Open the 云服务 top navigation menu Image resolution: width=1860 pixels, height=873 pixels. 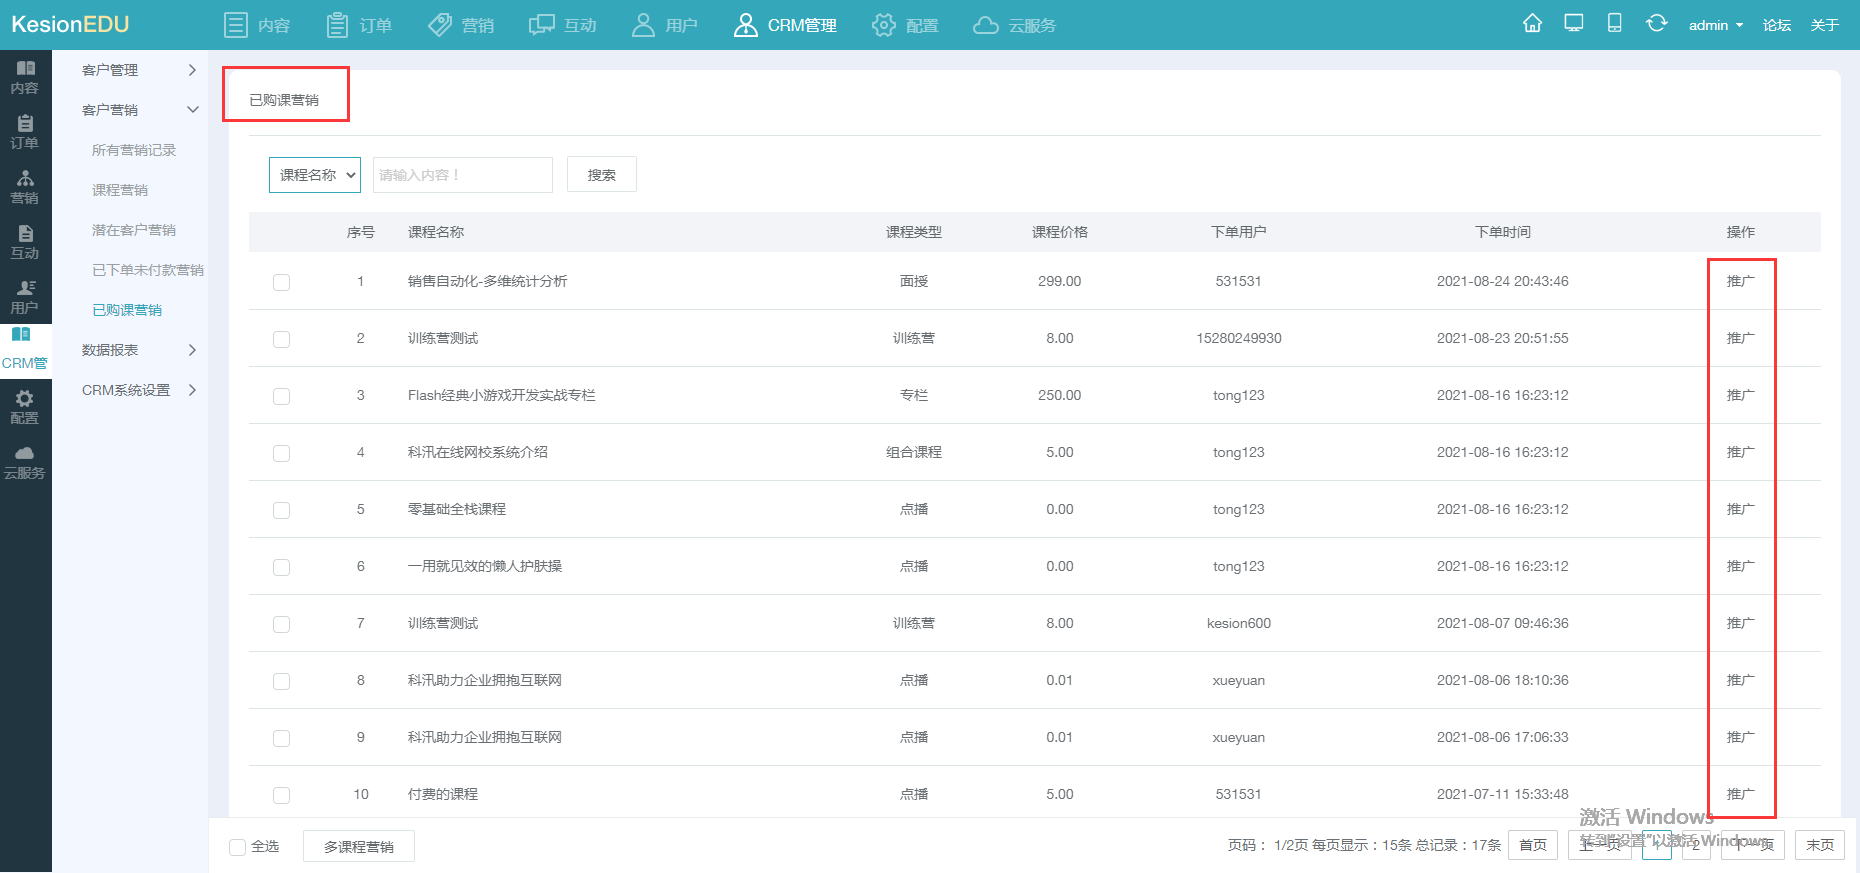(1015, 25)
